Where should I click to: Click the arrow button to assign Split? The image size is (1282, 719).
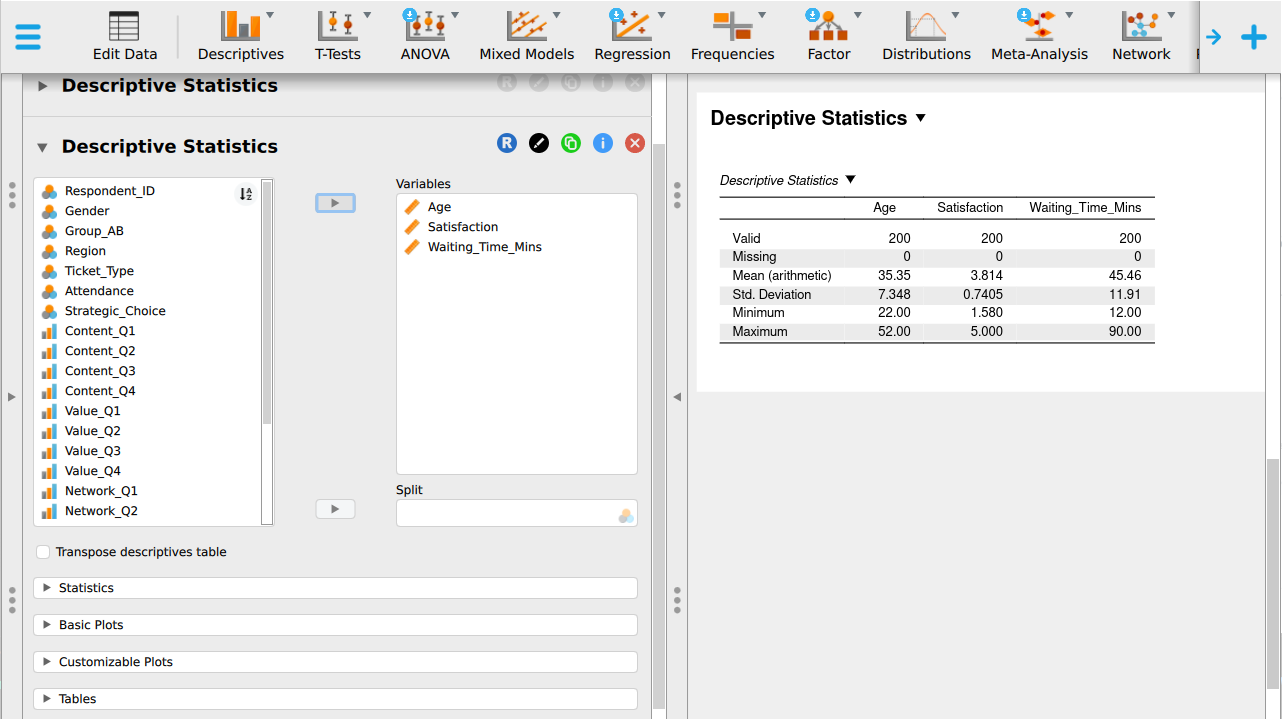click(x=335, y=509)
